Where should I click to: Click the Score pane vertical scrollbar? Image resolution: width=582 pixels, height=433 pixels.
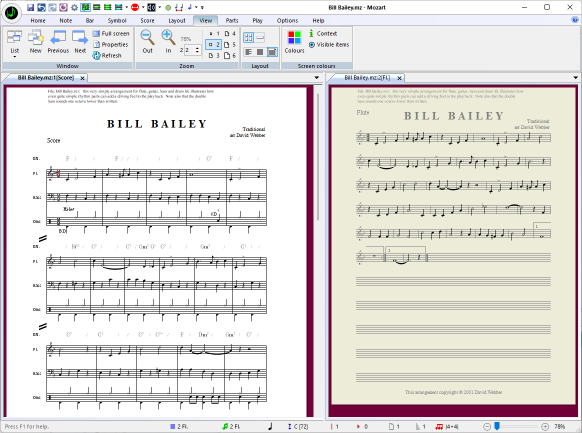pos(318,157)
